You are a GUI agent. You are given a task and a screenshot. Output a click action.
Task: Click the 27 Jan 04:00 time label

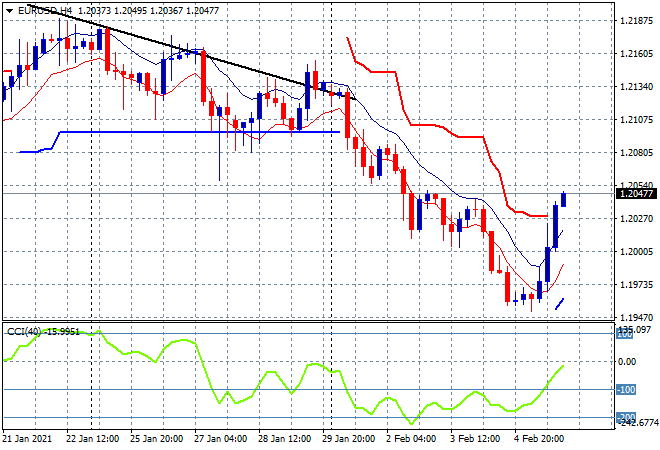click(x=221, y=439)
